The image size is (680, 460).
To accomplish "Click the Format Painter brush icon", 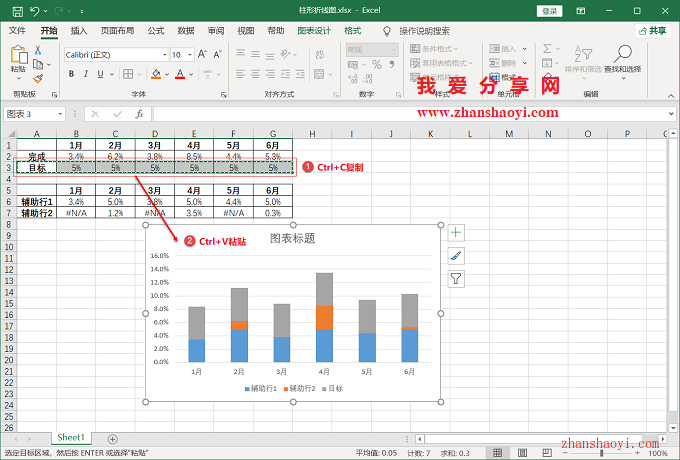I will (38, 79).
